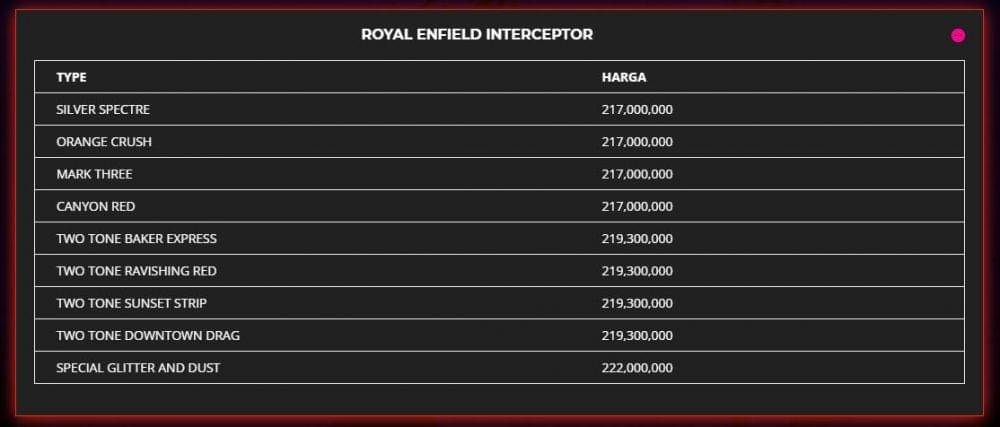Image resolution: width=1000 pixels, height=427 pixels.
Task: Click the pink circle icon in the panel header
Action: click(958, 36)
